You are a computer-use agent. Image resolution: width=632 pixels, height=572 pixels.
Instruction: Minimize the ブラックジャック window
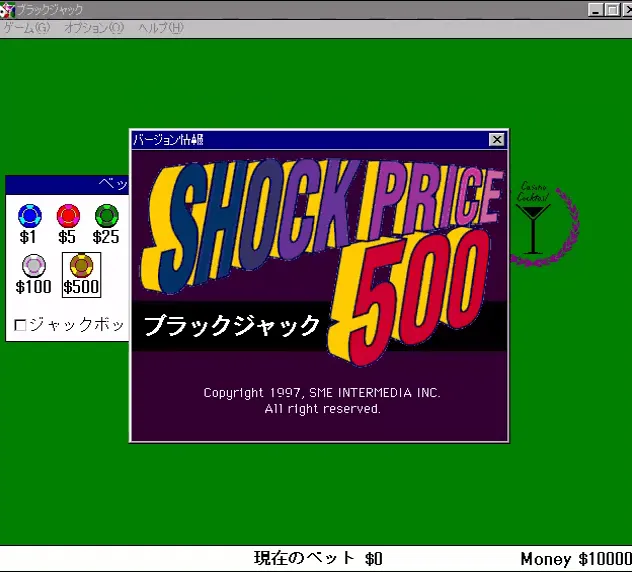click(596, 10)
